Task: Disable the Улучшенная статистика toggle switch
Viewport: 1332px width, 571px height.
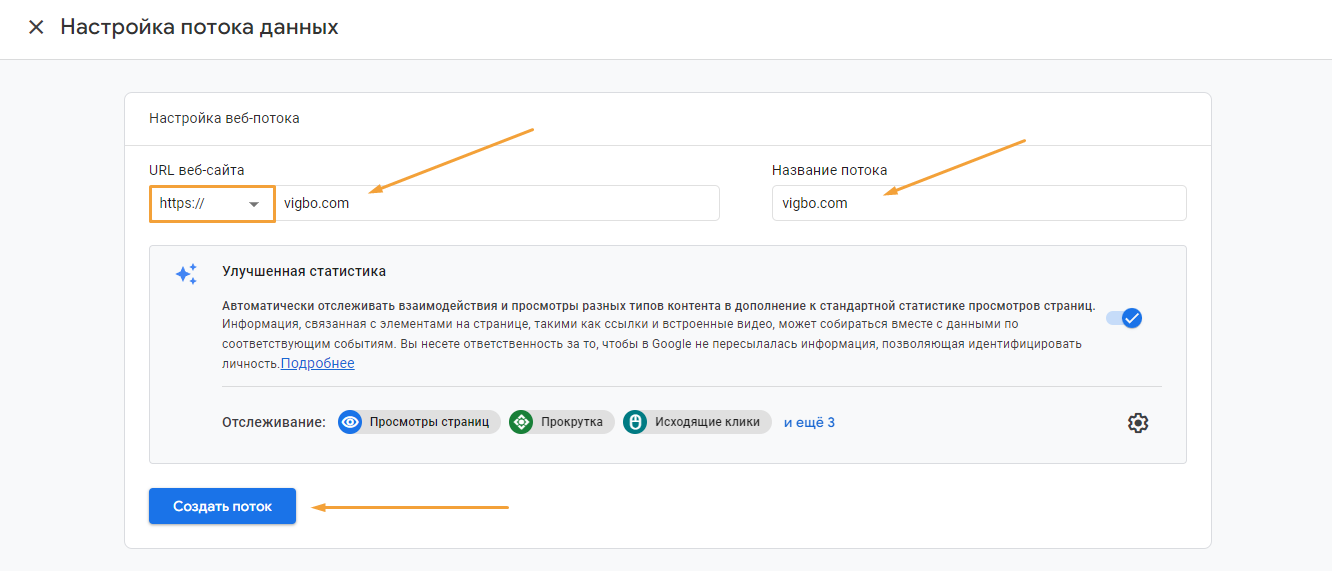Action: [x=1124, y=318]
